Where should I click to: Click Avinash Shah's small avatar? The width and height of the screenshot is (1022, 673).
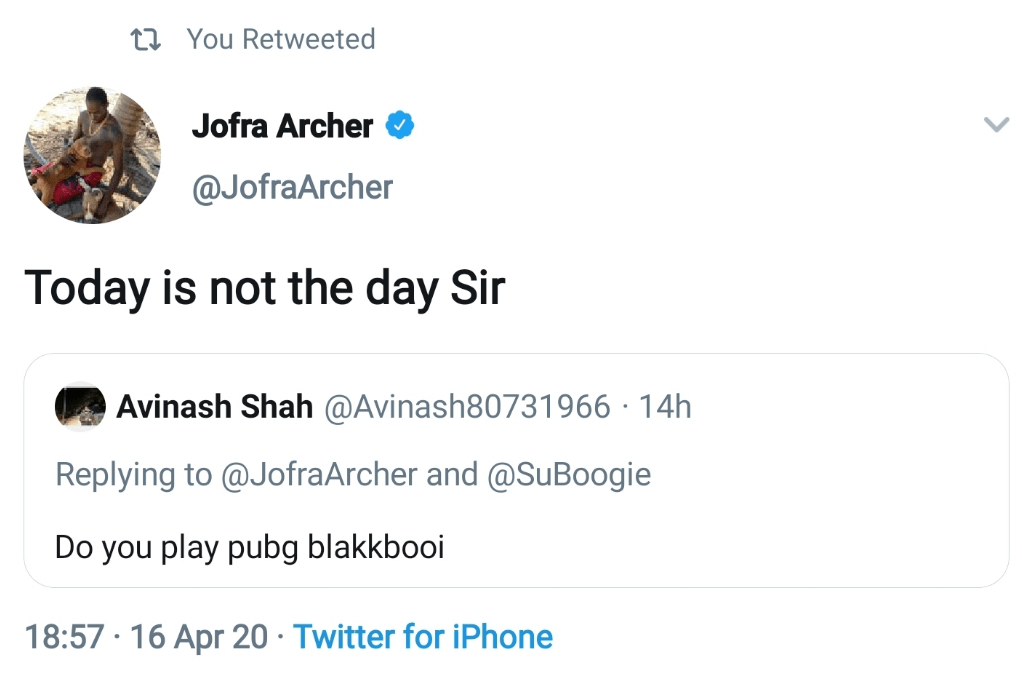80,407
